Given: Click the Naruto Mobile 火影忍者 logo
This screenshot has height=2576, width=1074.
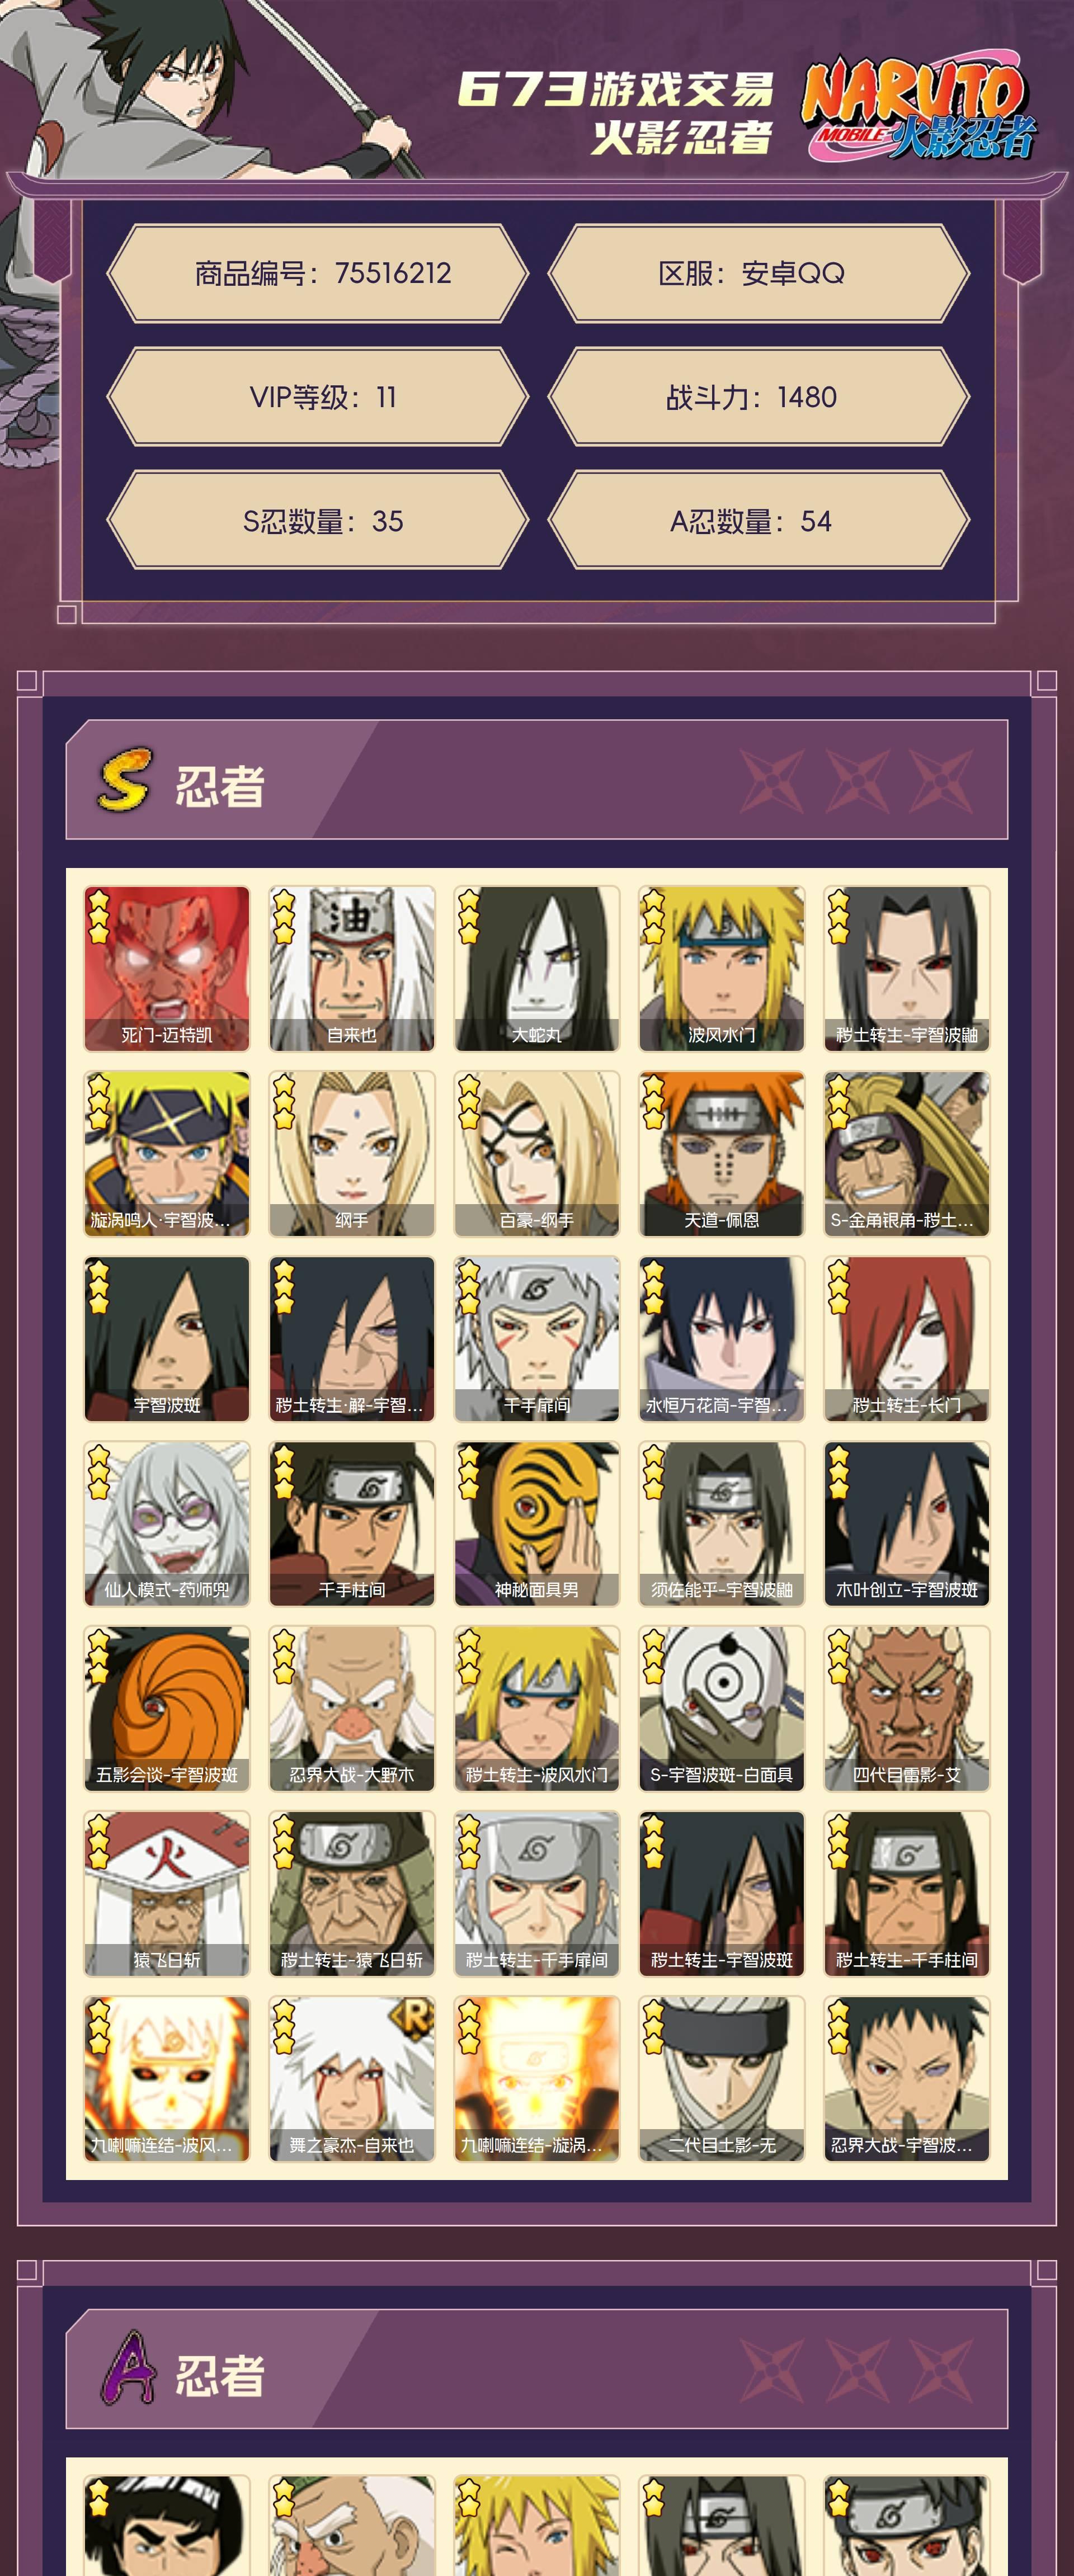Looking at the screenshot, I should tap(918, 107).
